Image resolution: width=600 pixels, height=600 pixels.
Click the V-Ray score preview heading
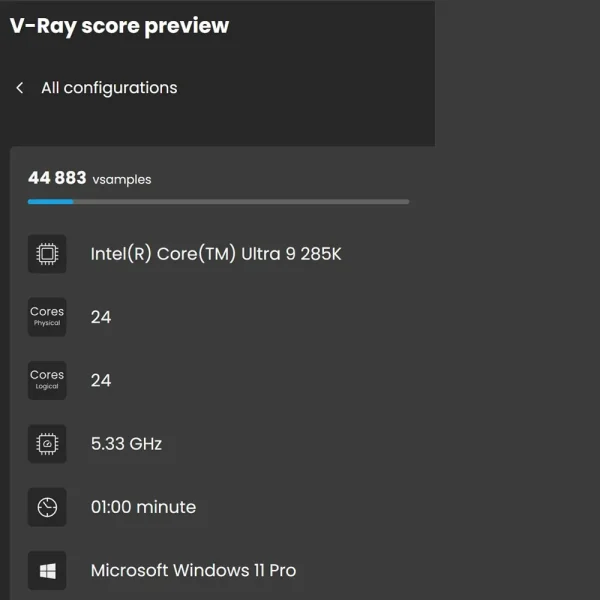click(x=119, y=26)
